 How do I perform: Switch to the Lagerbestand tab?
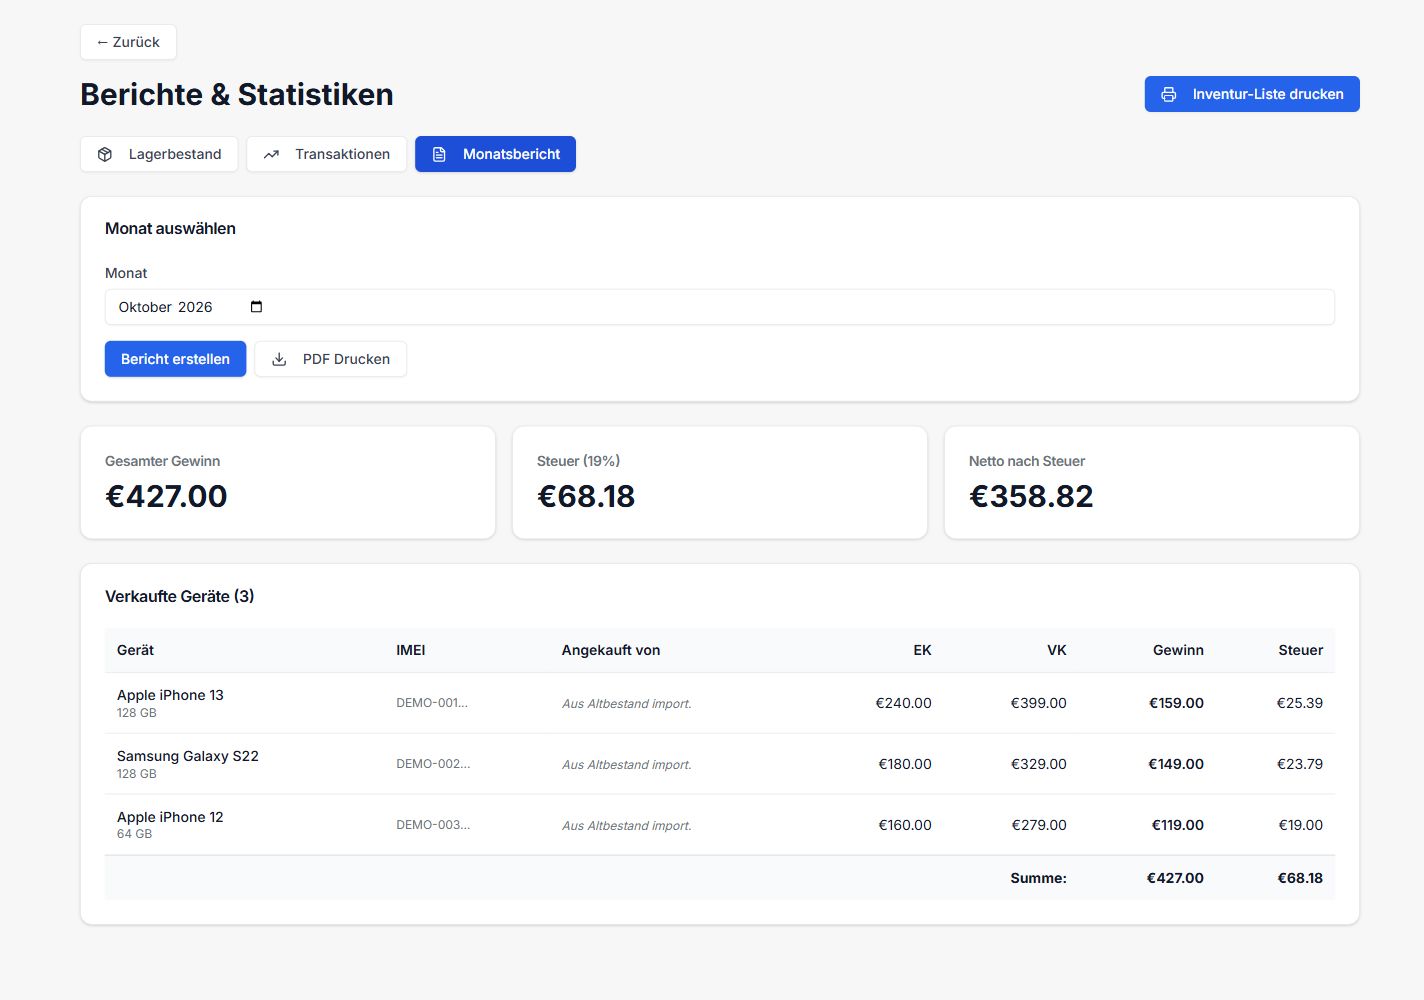(159, 154)
